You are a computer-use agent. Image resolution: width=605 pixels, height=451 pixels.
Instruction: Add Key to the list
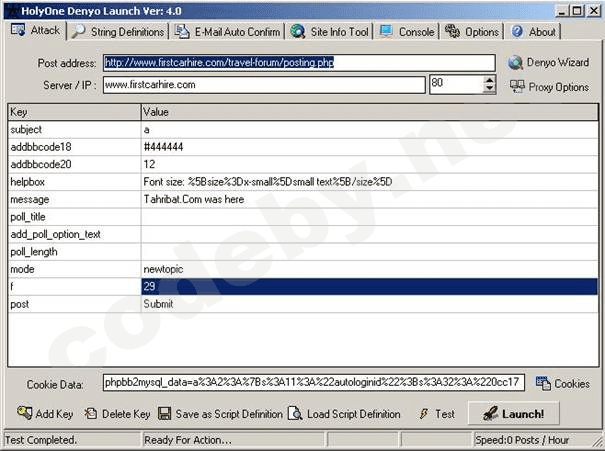tap(45, 414)
